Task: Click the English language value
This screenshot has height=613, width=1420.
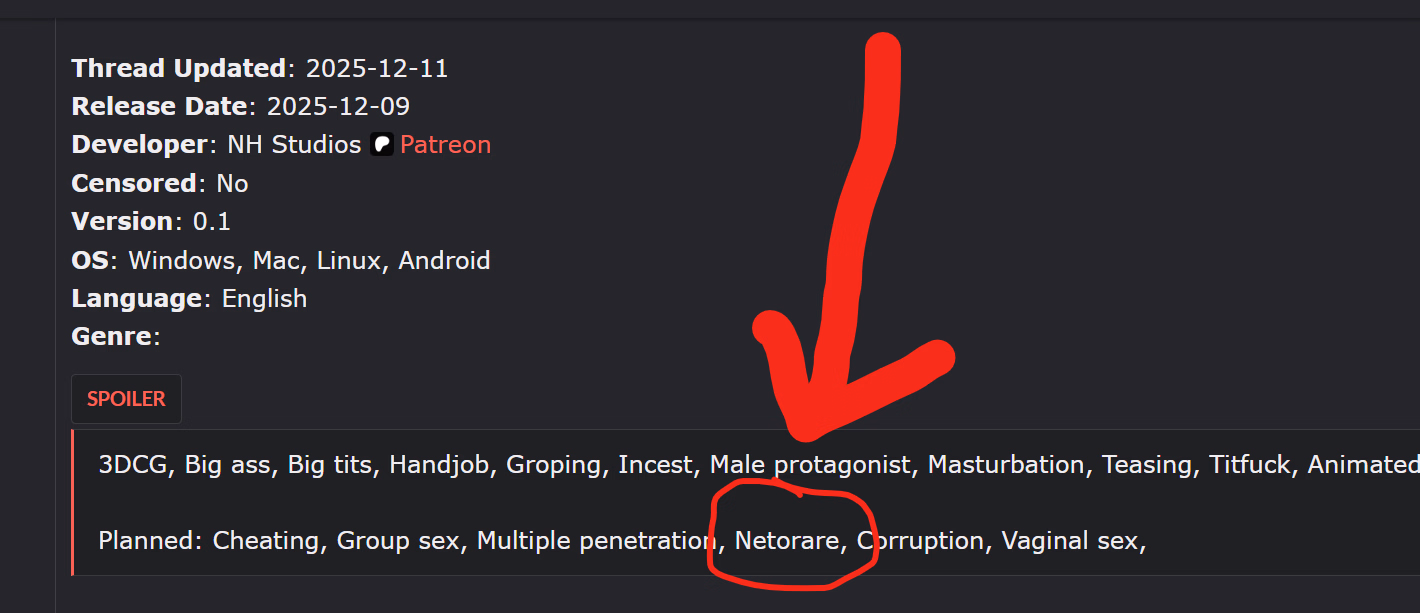Action: coord(264,299)
